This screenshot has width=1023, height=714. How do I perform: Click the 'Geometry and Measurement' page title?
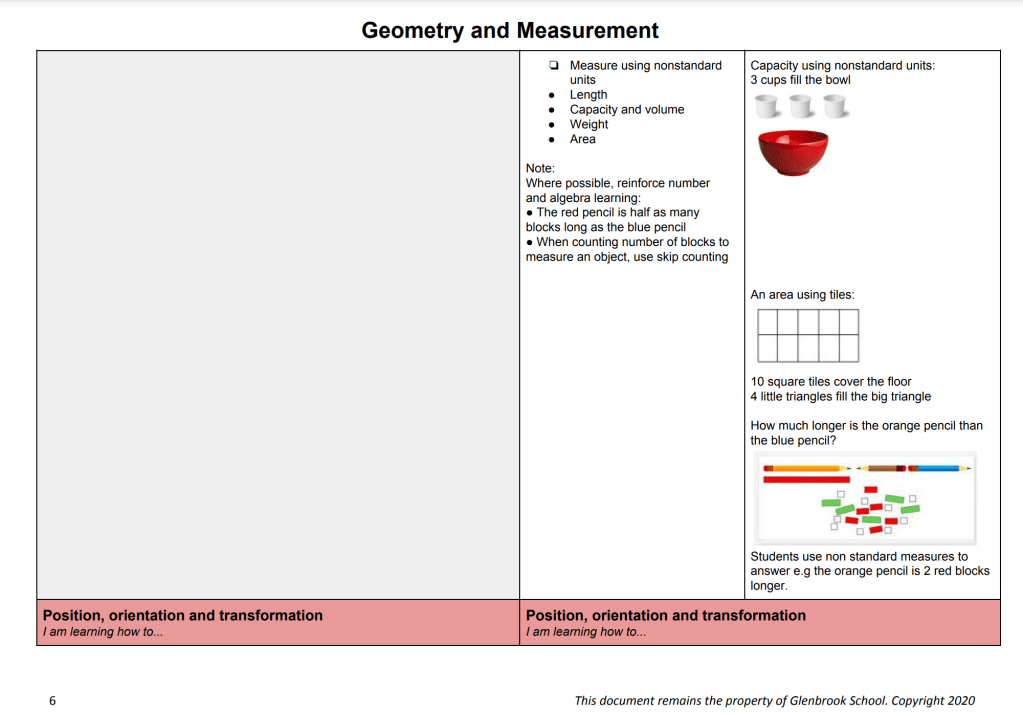510,31
